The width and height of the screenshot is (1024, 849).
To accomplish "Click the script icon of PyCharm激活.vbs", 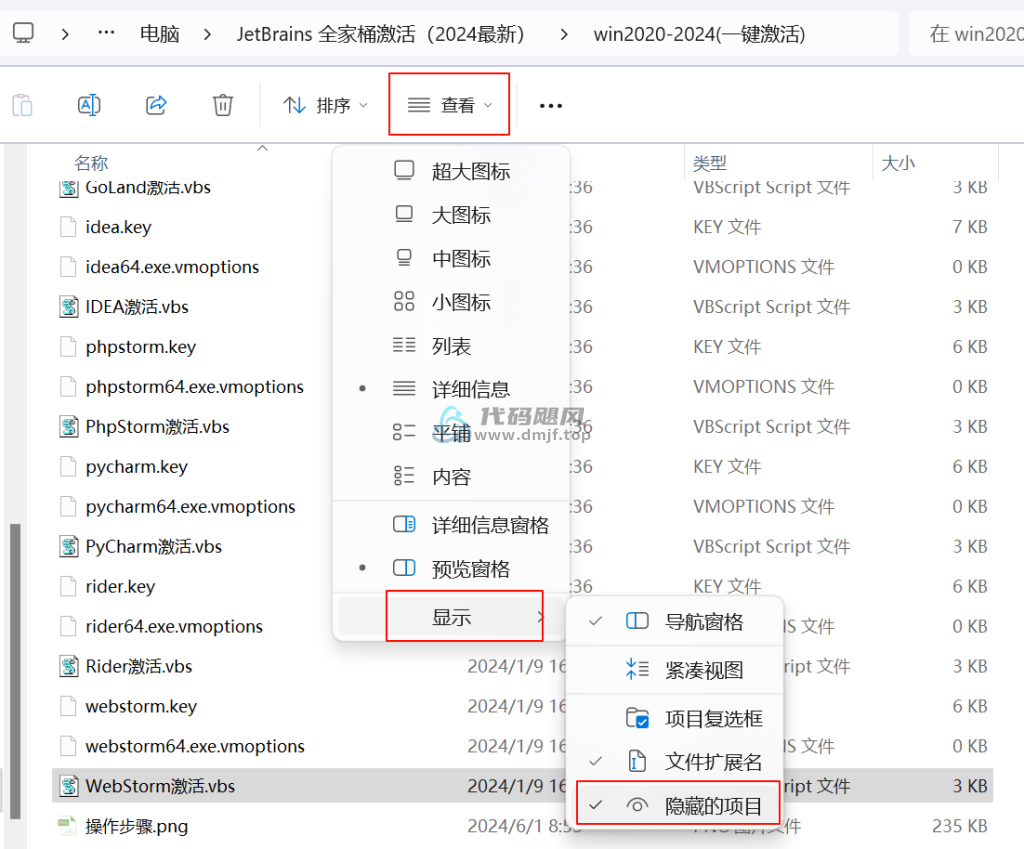I will (69, 547).
